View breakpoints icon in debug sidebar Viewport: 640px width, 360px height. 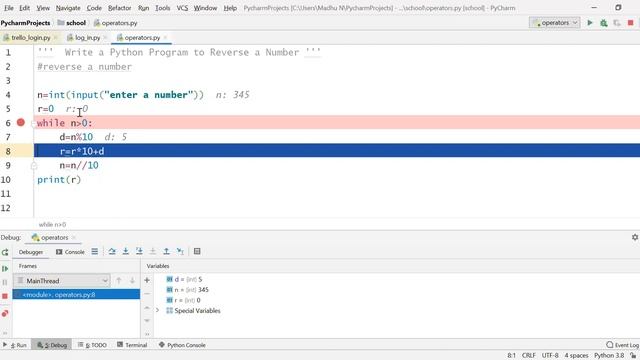coord(5,313)
